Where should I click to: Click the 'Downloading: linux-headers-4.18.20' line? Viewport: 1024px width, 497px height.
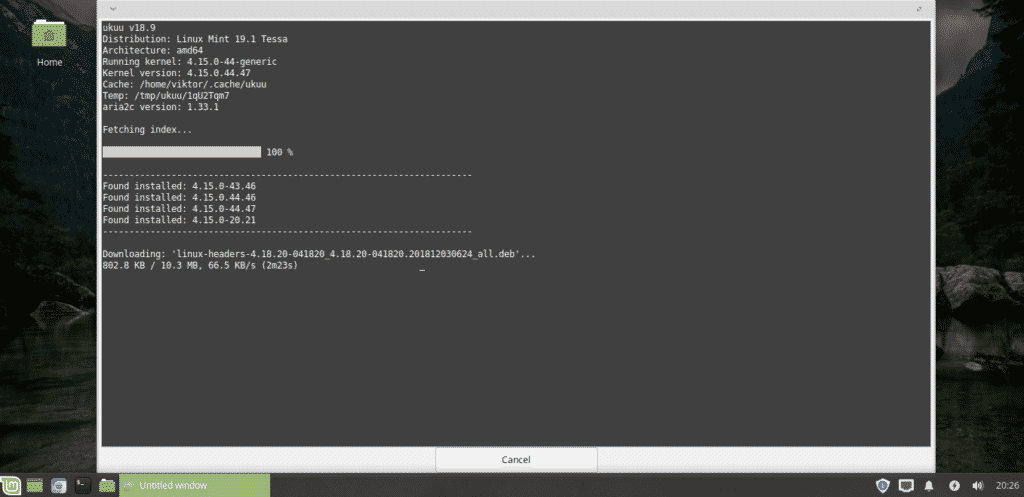[x=319, y=254]
